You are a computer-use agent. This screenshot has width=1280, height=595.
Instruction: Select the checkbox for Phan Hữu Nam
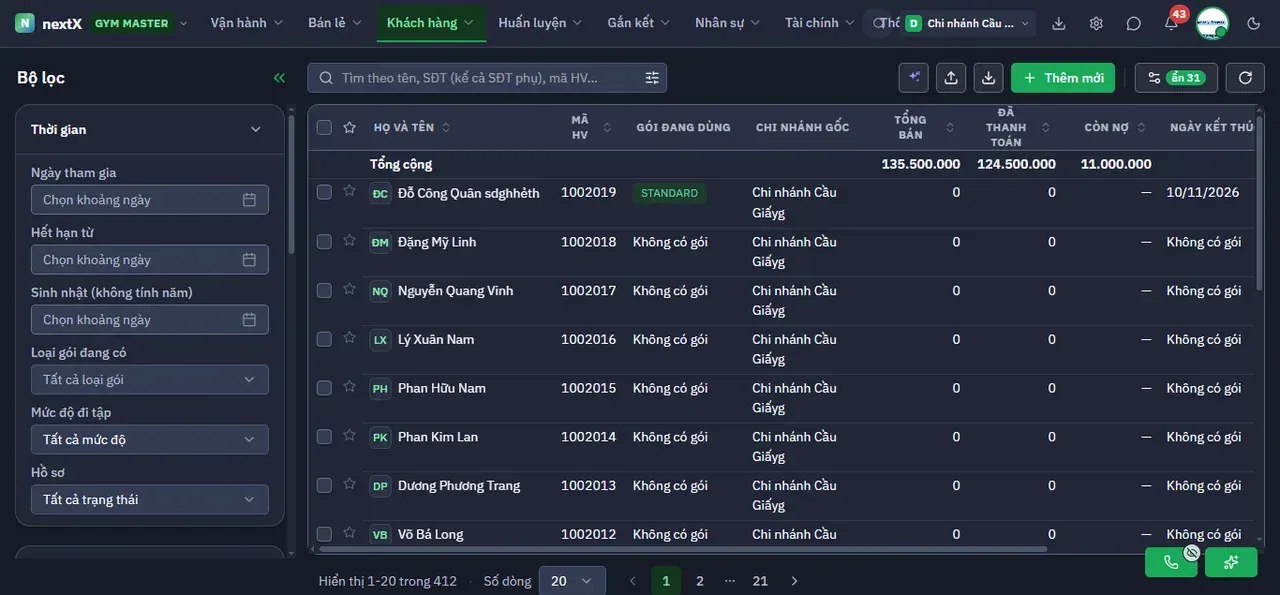[x=324, y=388]
